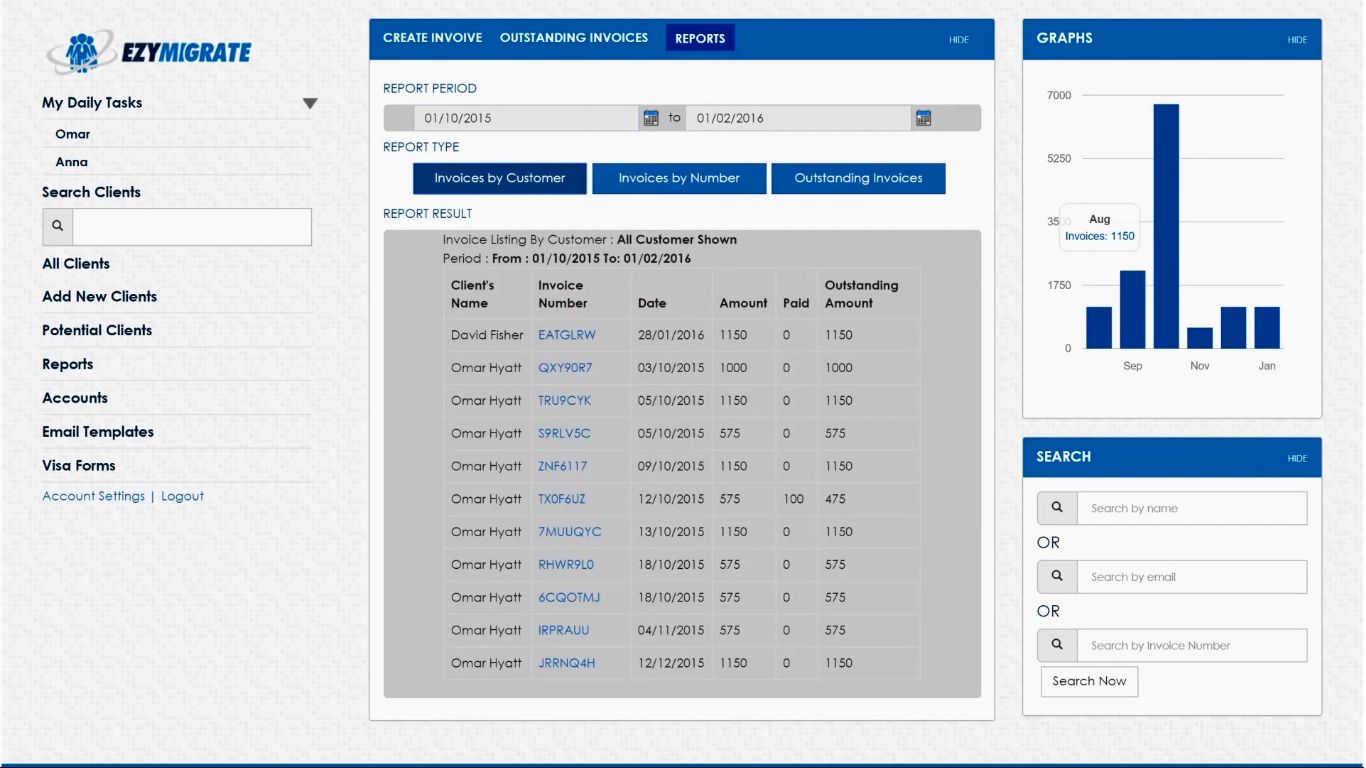Open the end date calendar picker icon
Image resolution: width=1366 pixels, height=768 pixels.
coord(923,118)
